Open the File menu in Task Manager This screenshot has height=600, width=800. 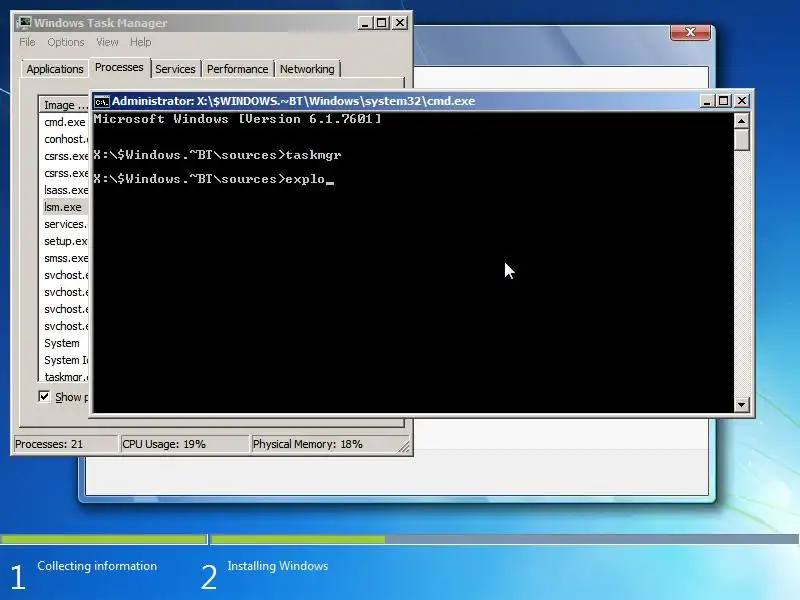(27, 42)
